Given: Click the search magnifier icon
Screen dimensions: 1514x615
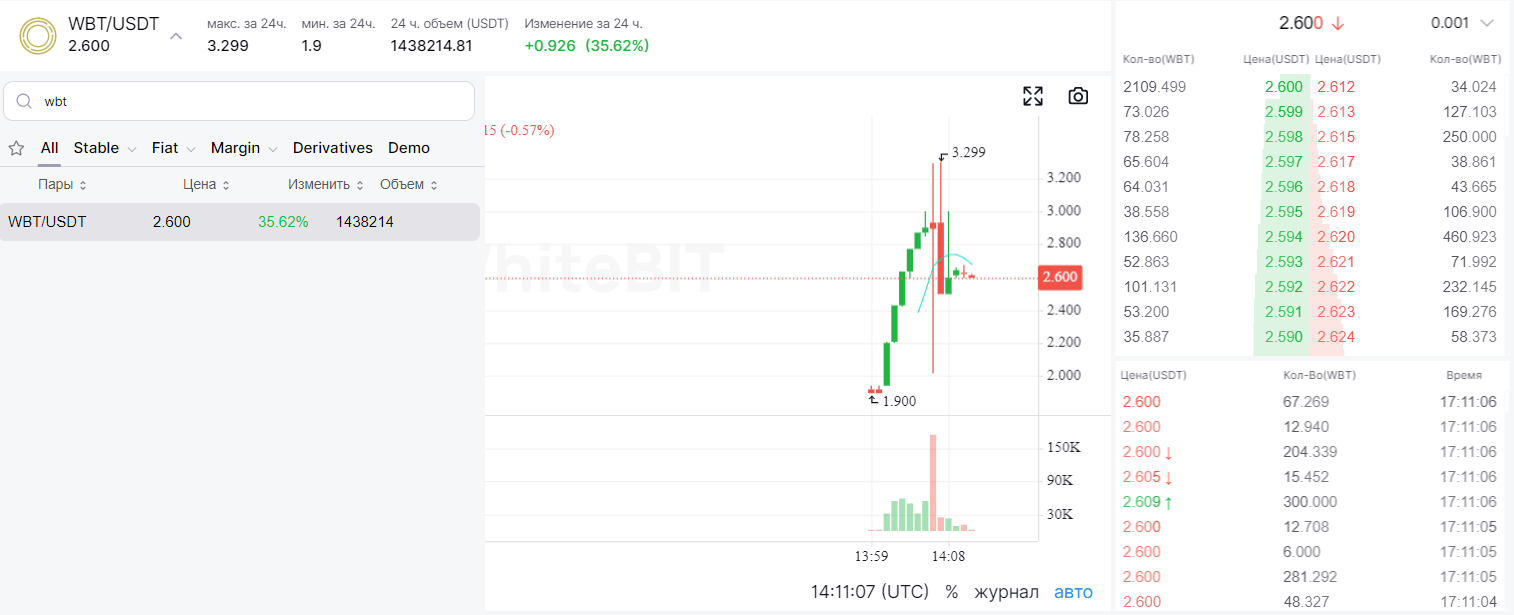Looking at the screenshot, I should [25, 101].
